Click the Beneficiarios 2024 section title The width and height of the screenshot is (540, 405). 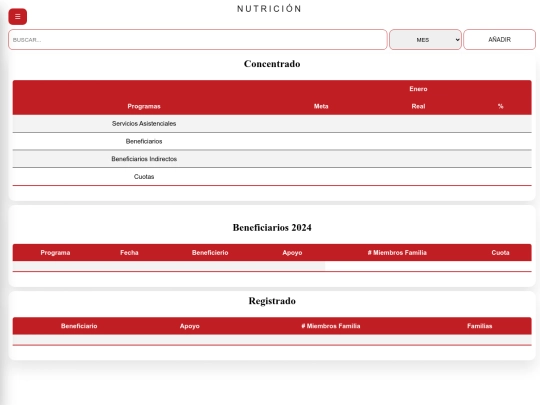[272, 228]
